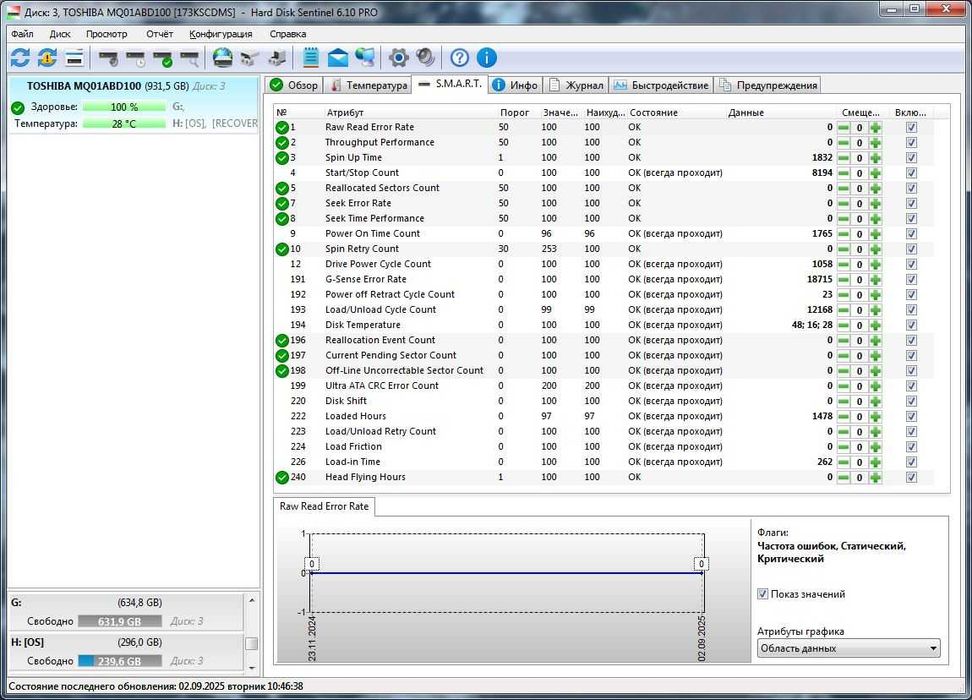Click the H: [OS] free space 239,6 GB bar
Image resolution: width=972 pixels, height=700 pixels.
pos(120,661)
